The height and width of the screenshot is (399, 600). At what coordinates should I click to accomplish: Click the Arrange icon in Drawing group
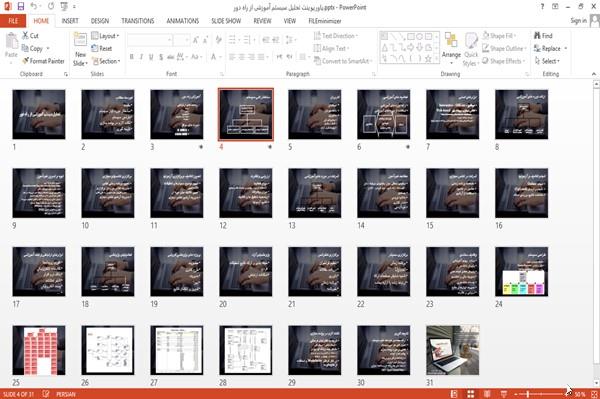(x=451, y=49)
